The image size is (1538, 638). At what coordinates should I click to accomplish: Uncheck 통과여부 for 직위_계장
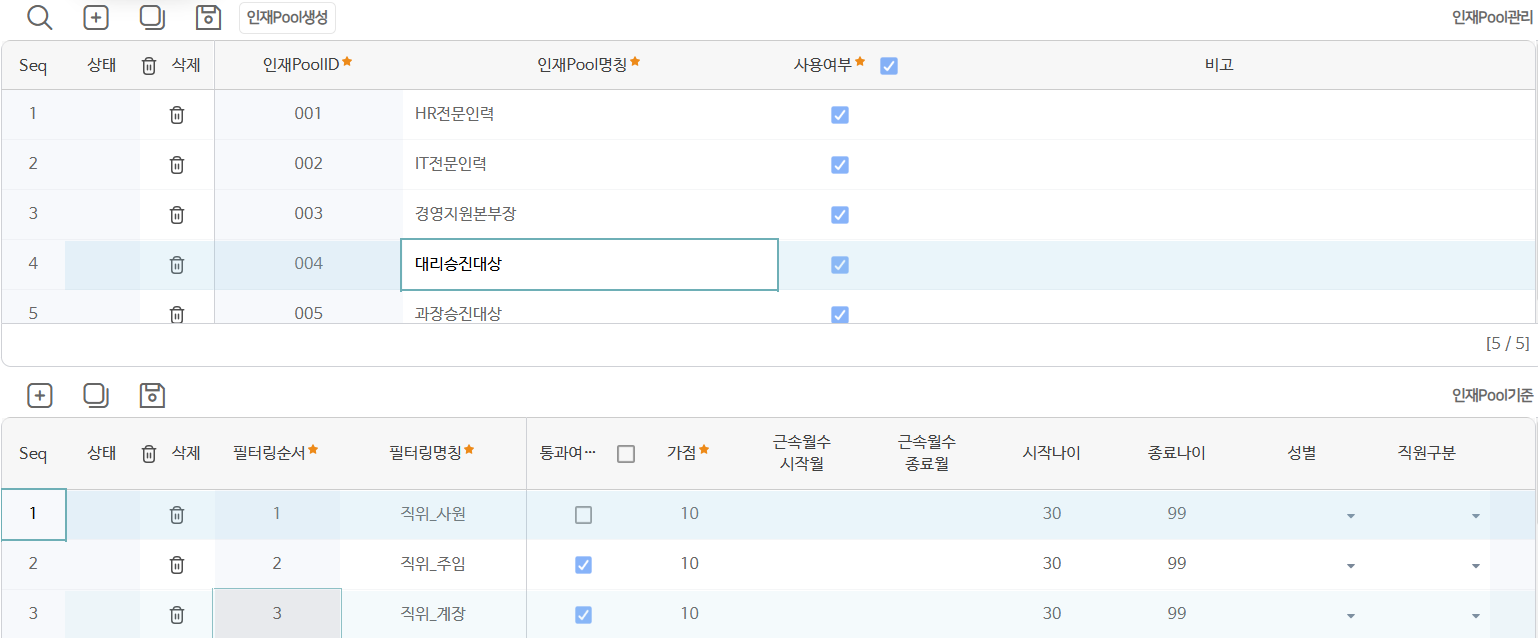pyautogui.click(x=584, y=615)
